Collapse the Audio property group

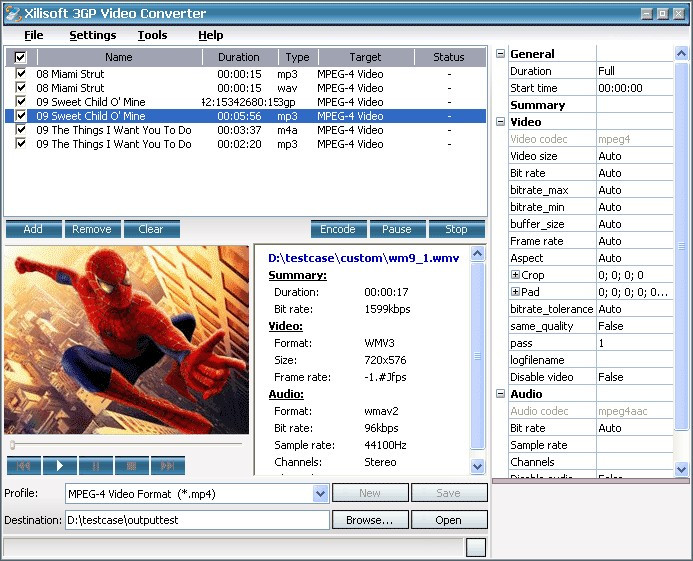tap(500, 393)
